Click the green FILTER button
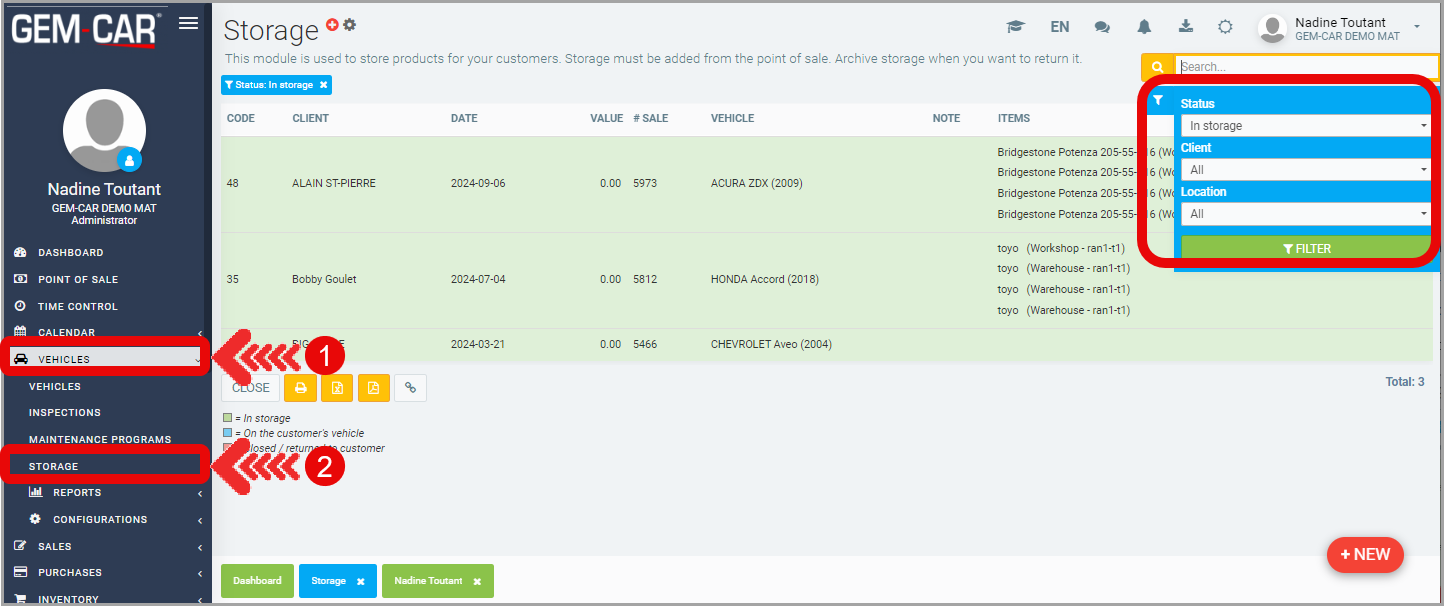 1306,248
